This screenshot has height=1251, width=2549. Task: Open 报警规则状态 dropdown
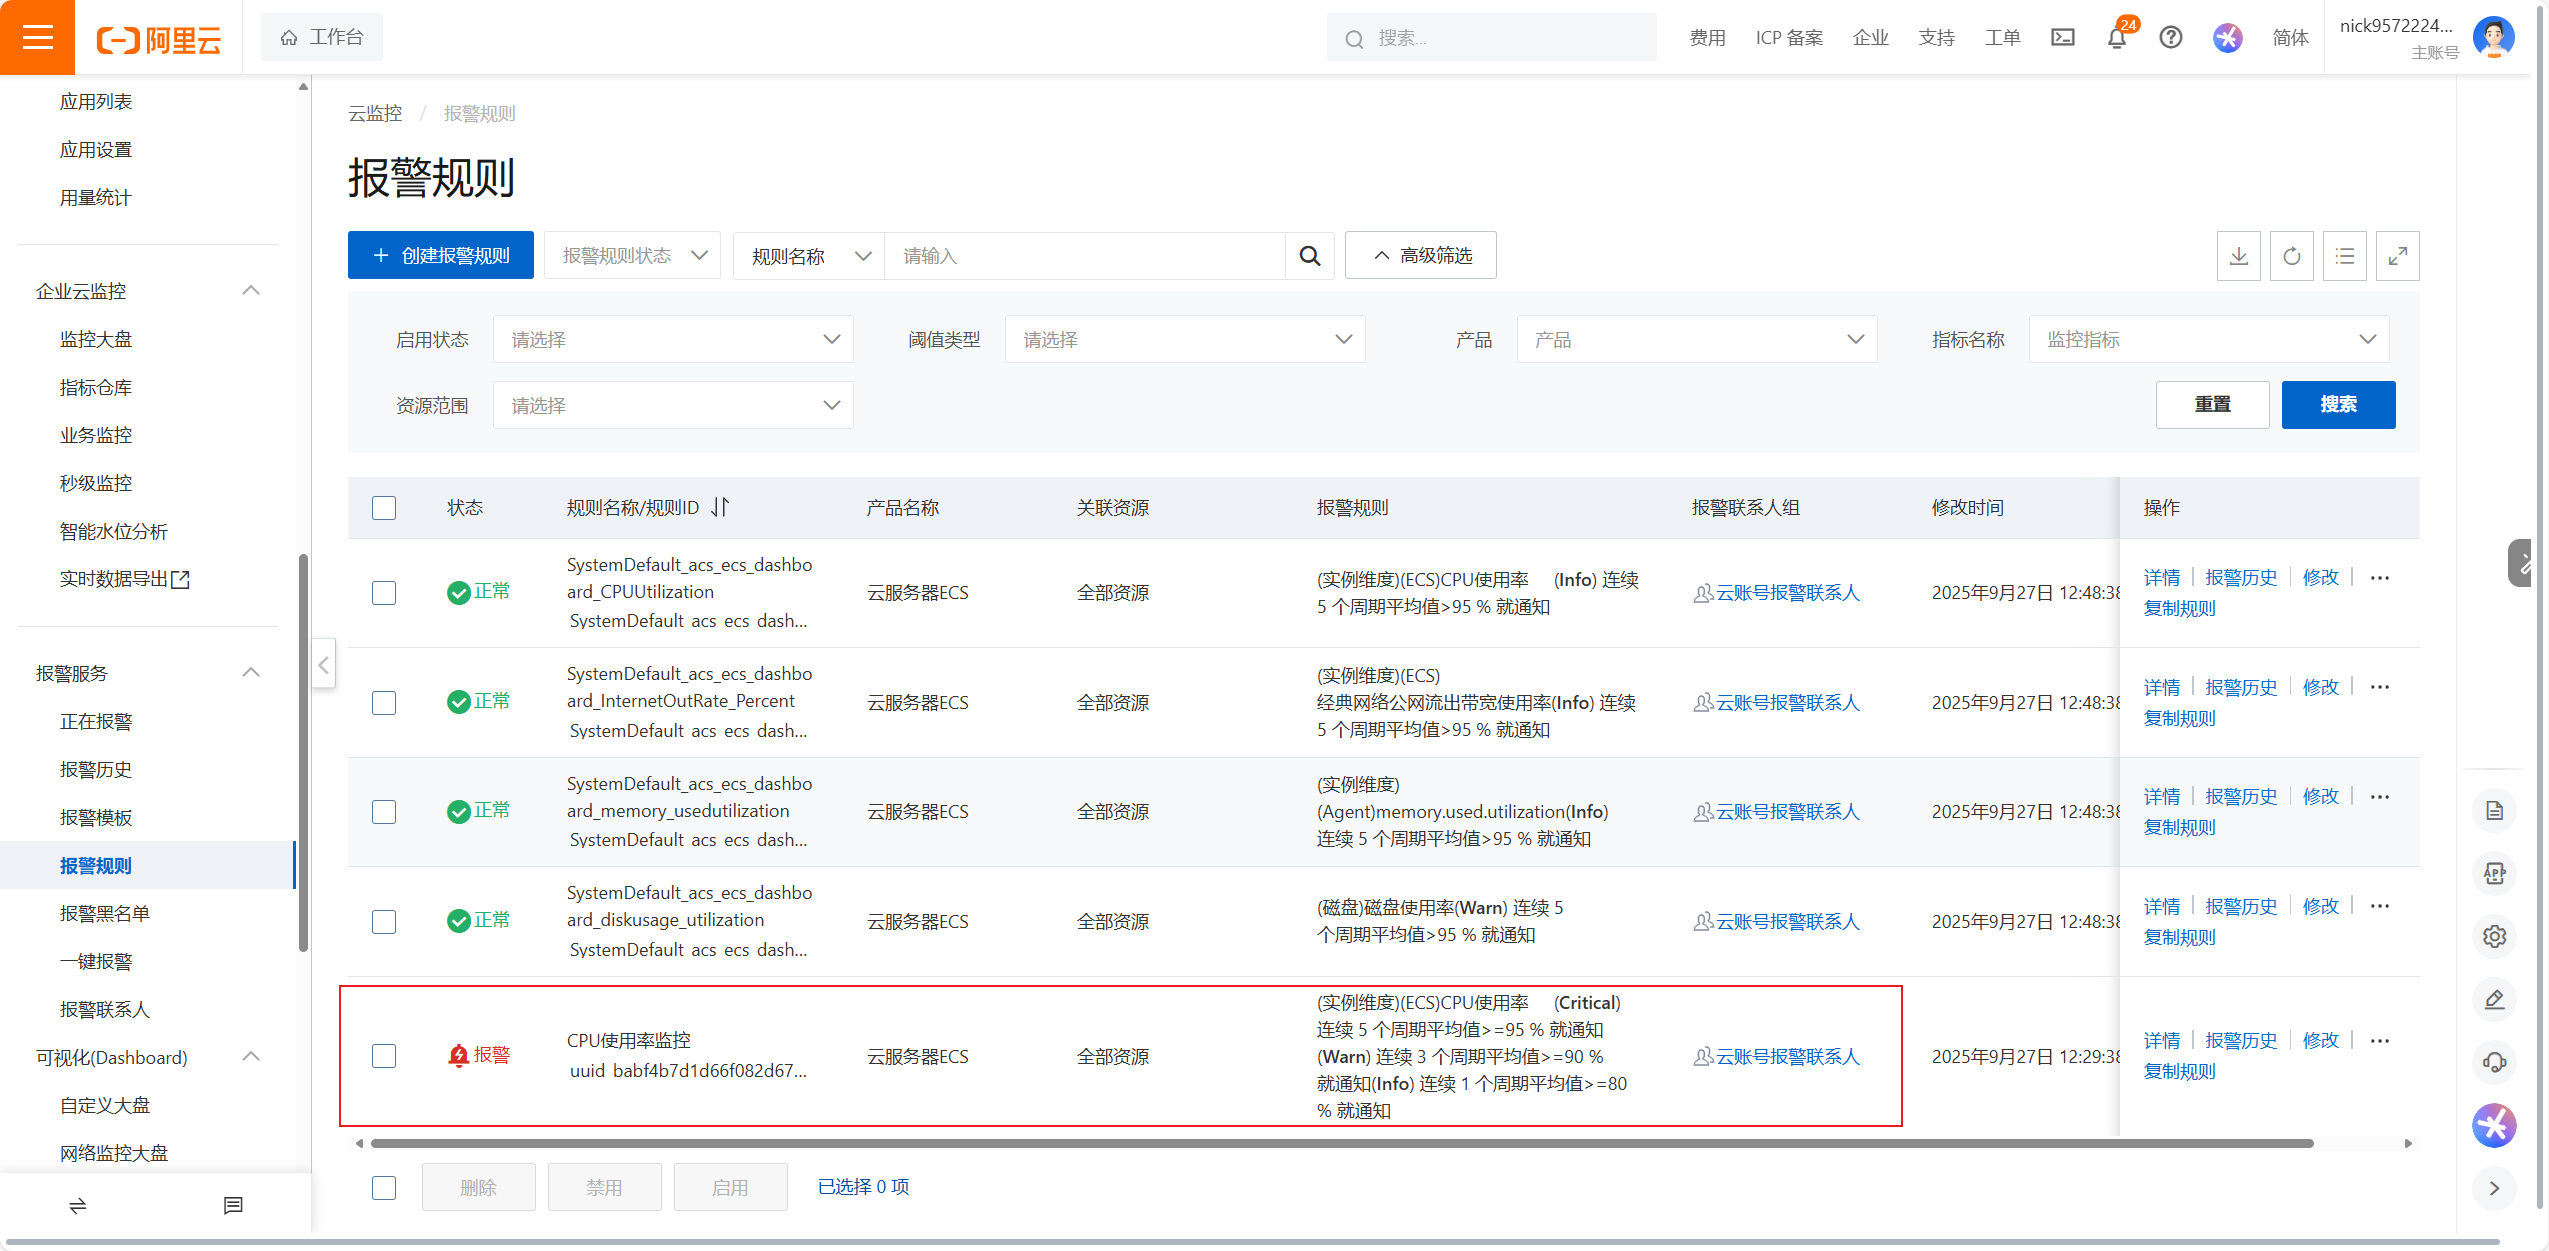coord(633,256)
